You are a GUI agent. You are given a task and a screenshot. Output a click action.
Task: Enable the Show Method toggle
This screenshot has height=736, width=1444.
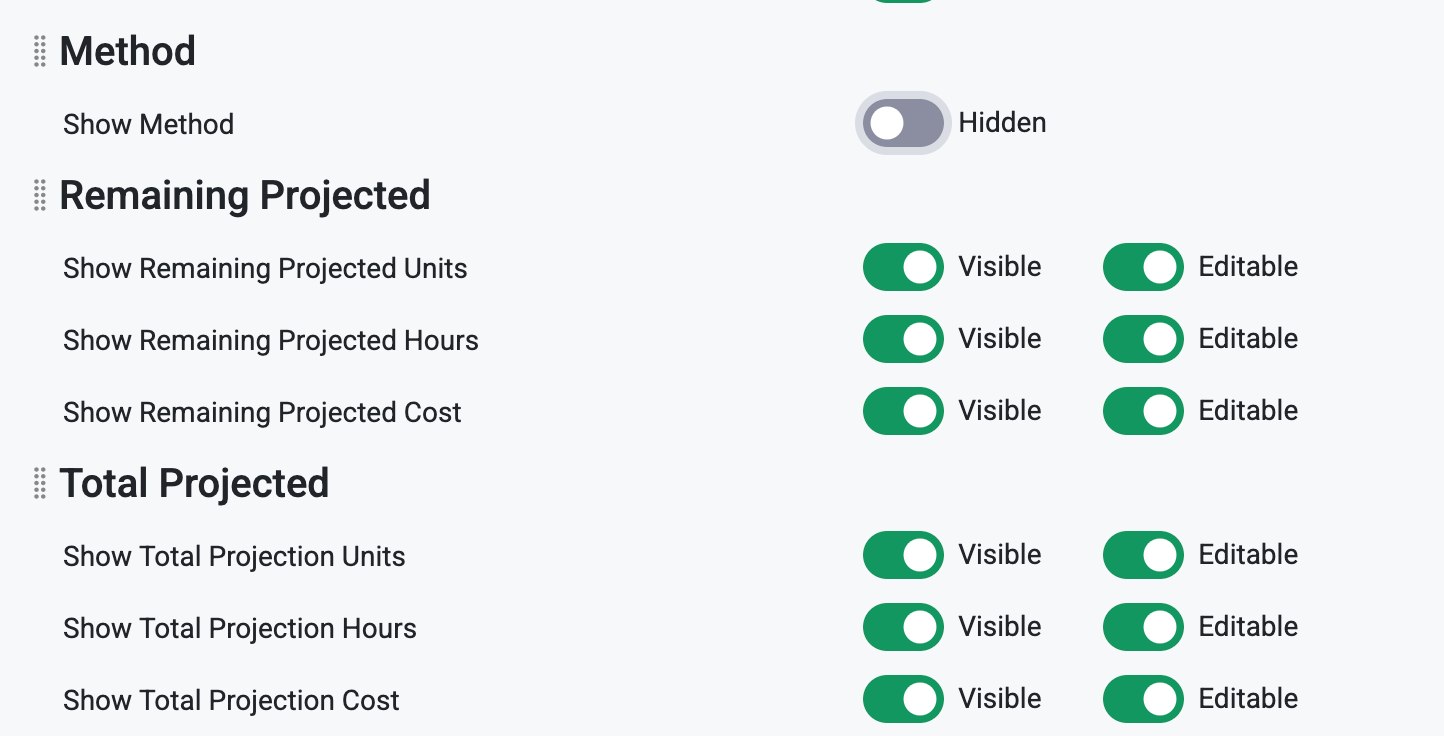pyautogui.click(x=903, y=123)
